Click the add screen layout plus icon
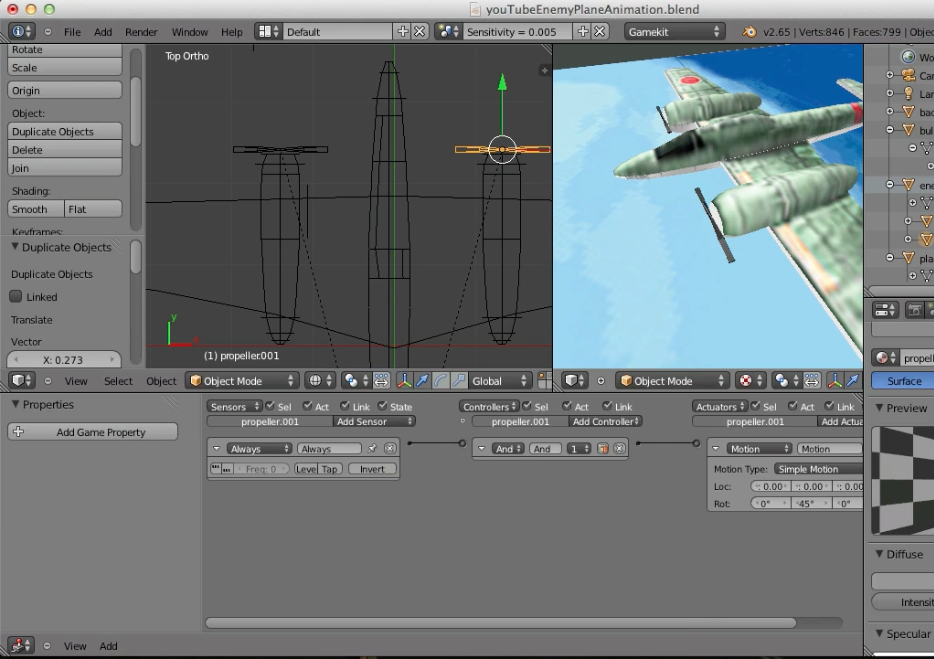This screenshot has height=659, width=934. click(x=403, y=32)
